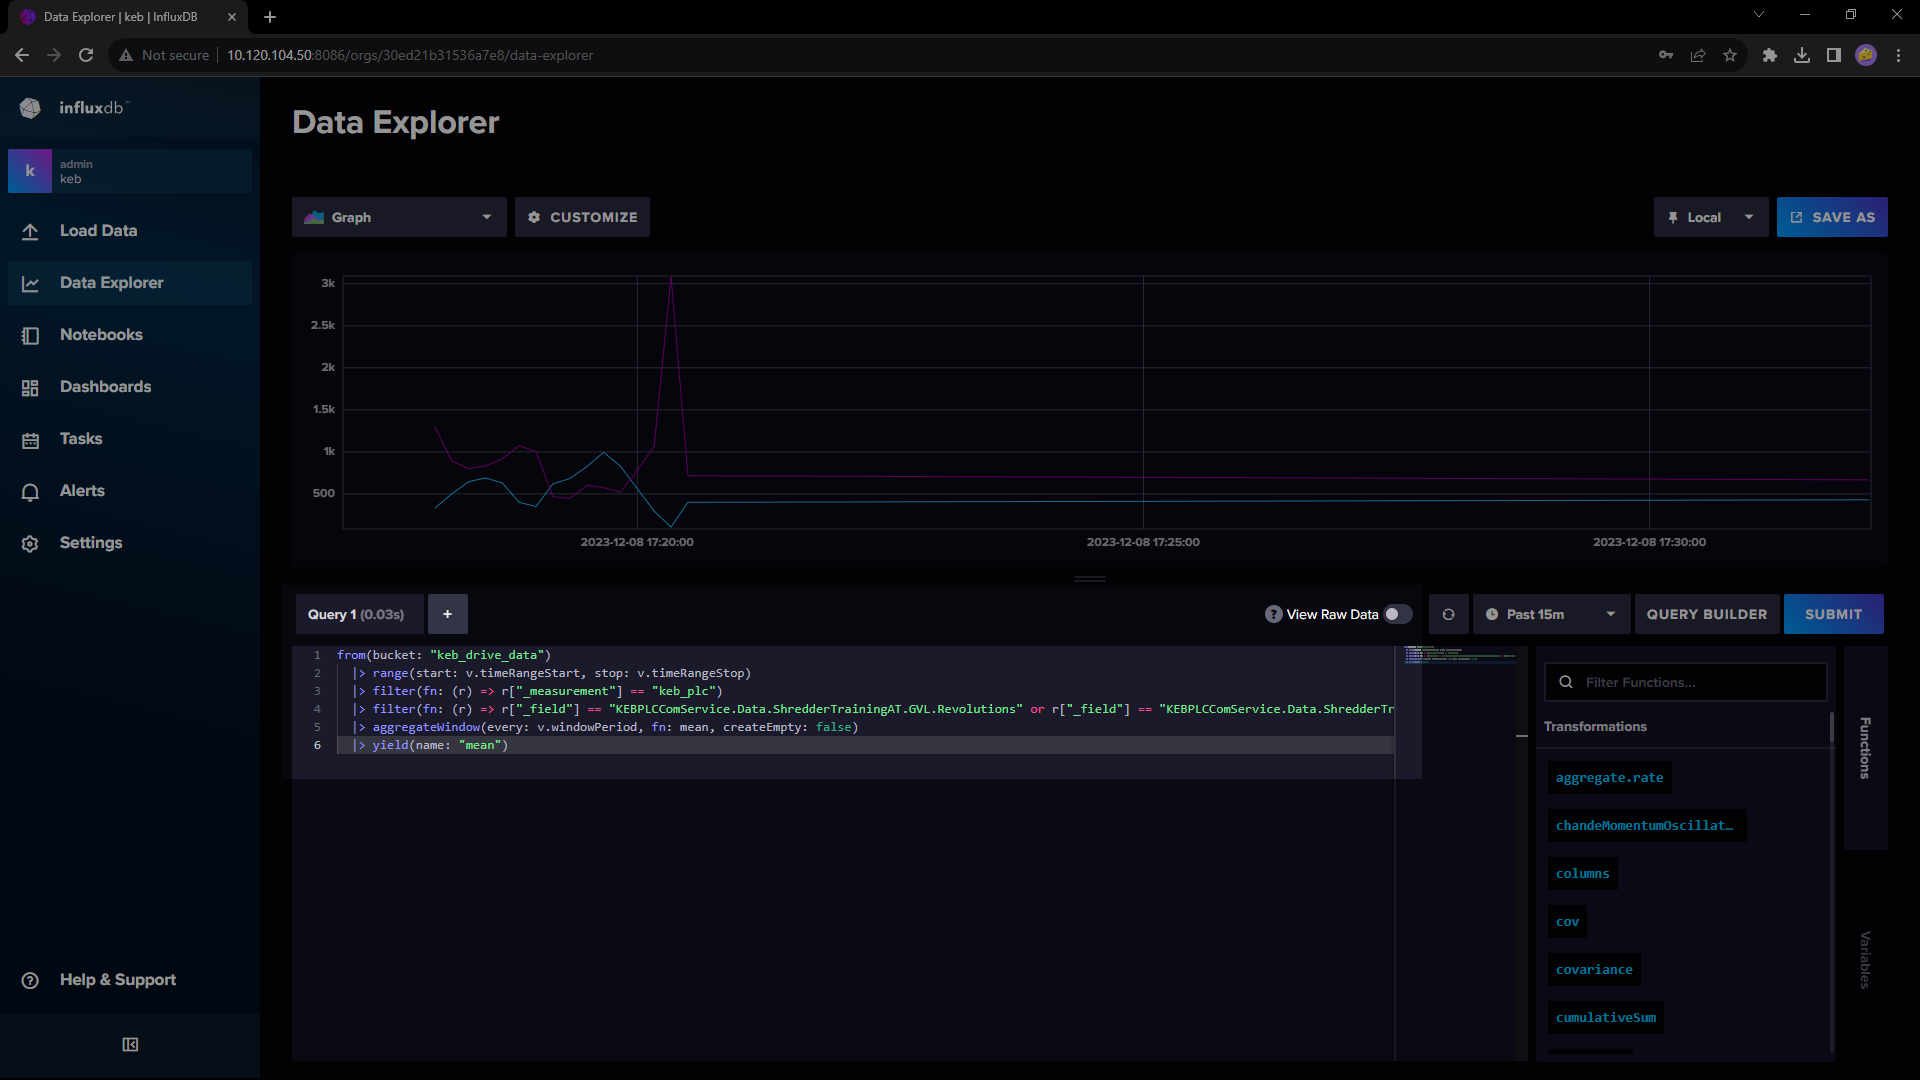Image resolution: width=1920 pixels, height=1080 pixels.
Task: Open the Past 15m time range dropdown
Action: pyautogui.click(x=1550, y=614)
